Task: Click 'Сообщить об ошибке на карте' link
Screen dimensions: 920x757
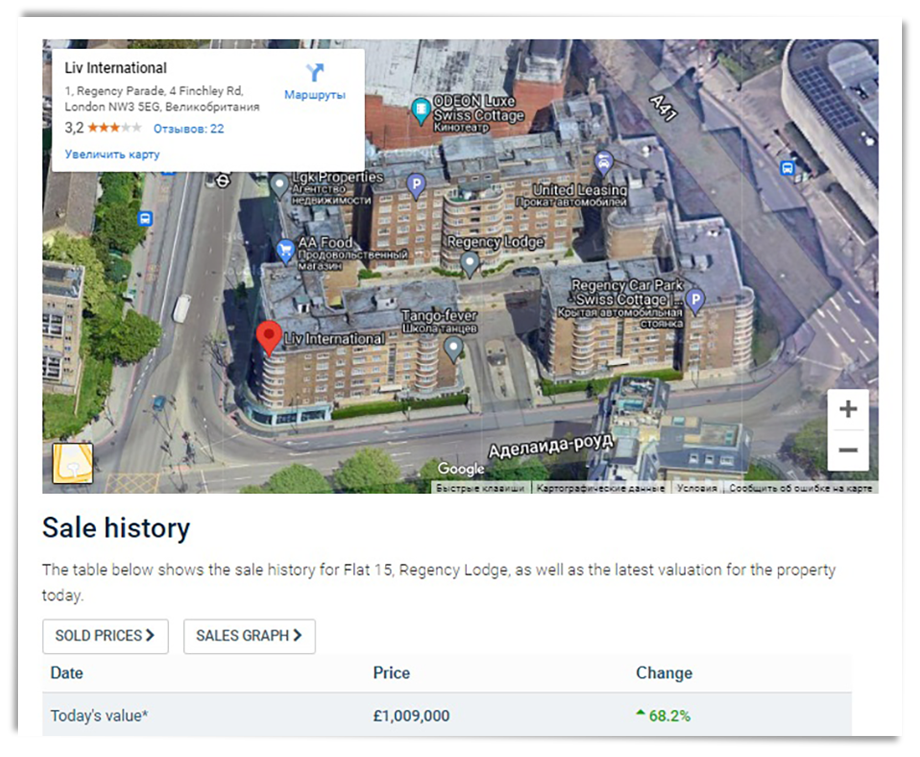Action: pyautogui.click(x=800, y=488)
